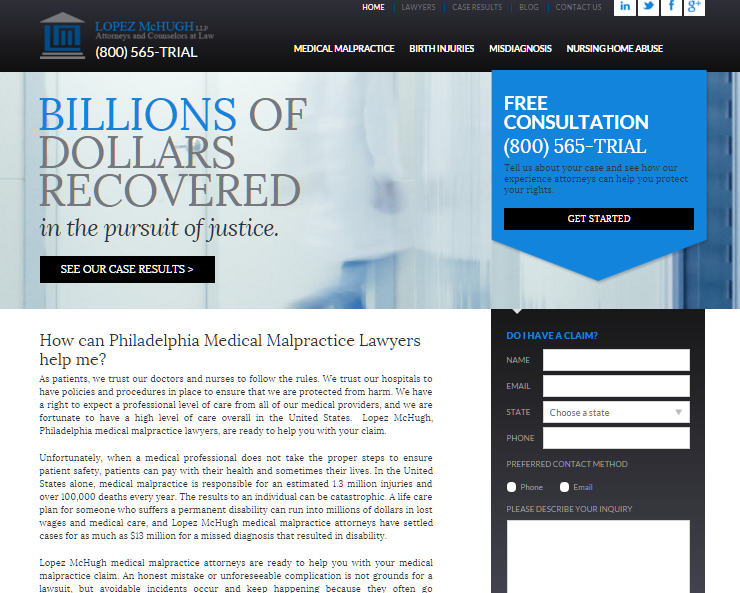Click the header phone number (800) 565-TRIAL

pos(146,52)
